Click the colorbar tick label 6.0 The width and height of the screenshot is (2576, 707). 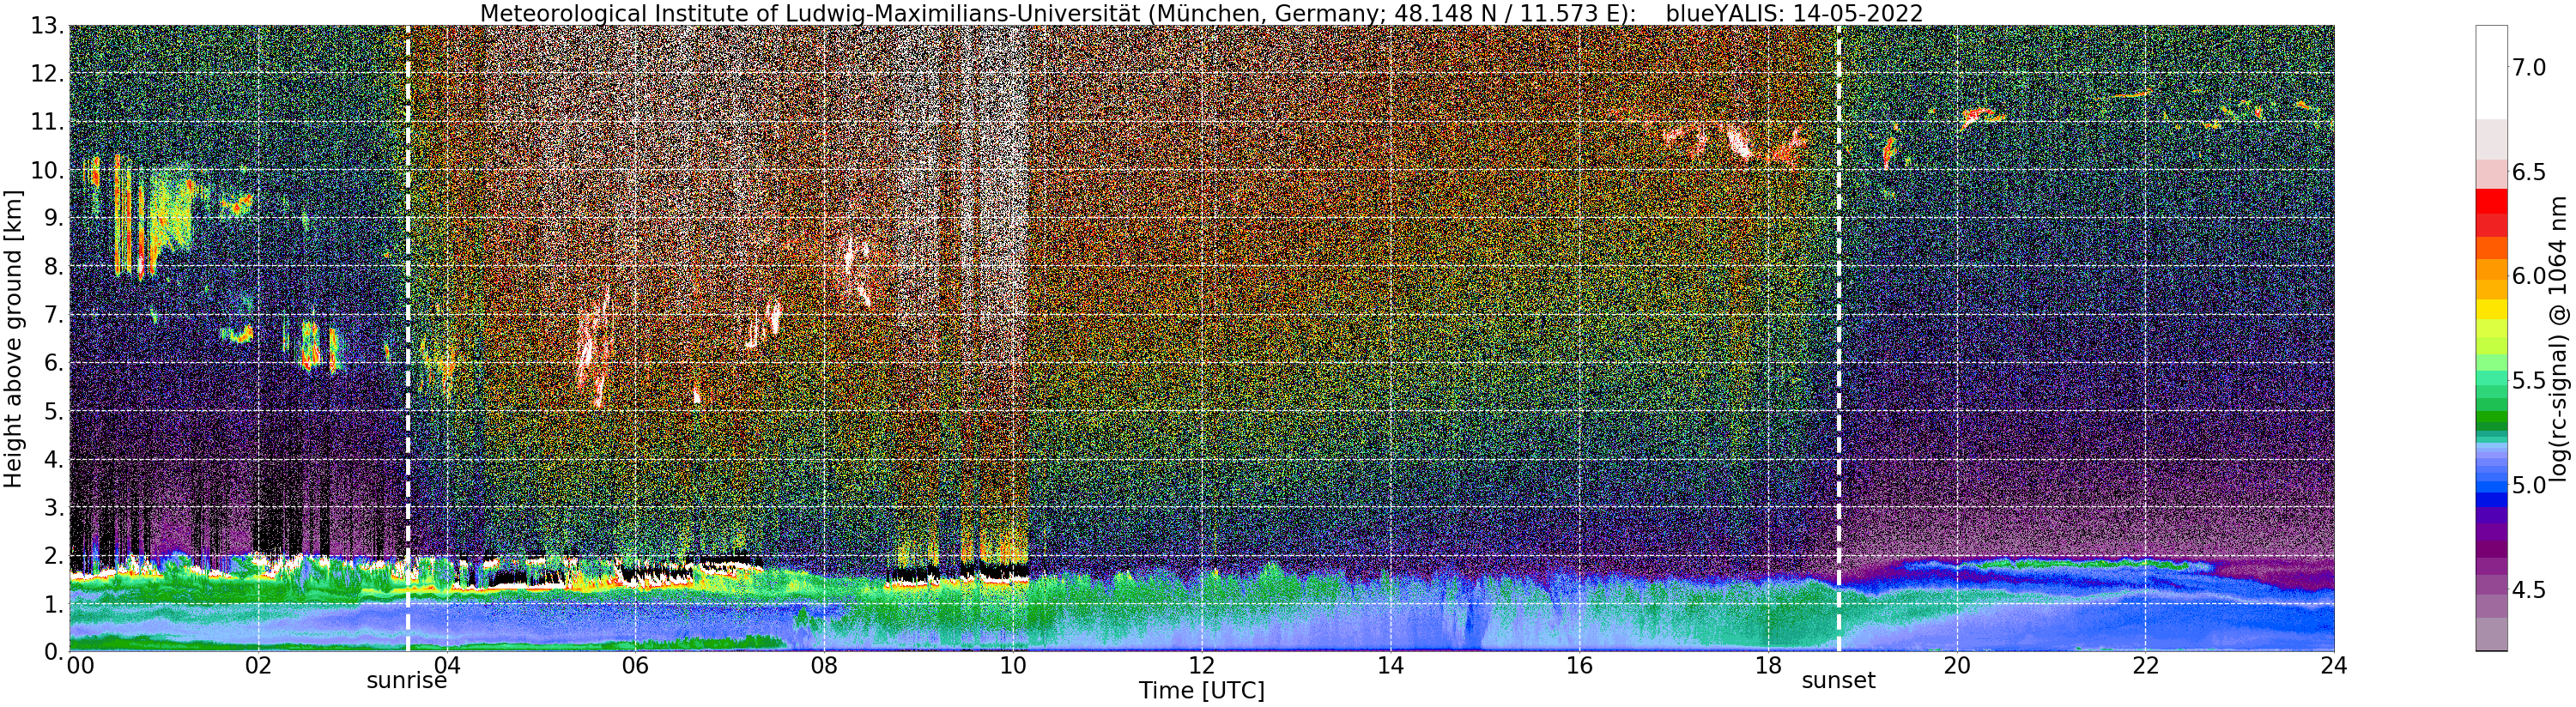pos(2529,276)
